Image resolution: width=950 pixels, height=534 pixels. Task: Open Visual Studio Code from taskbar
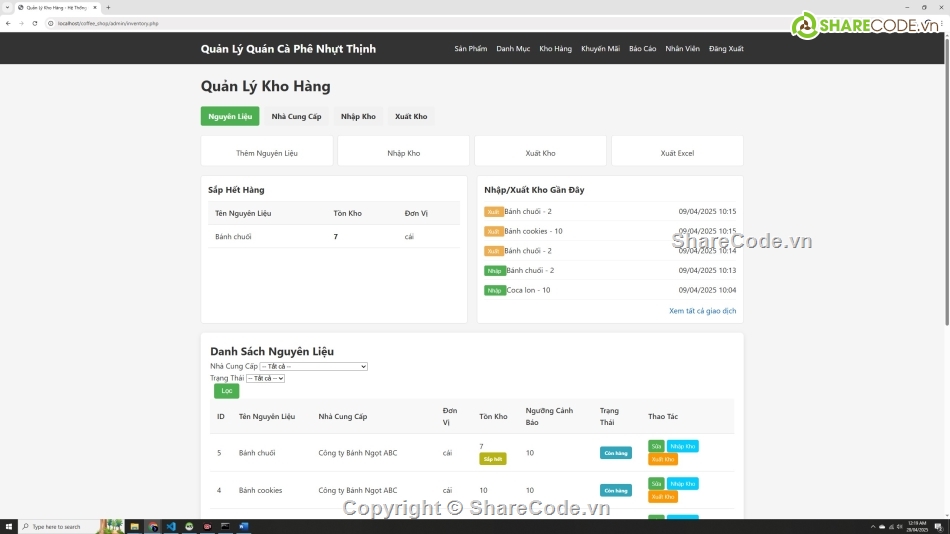coord(171,527)
